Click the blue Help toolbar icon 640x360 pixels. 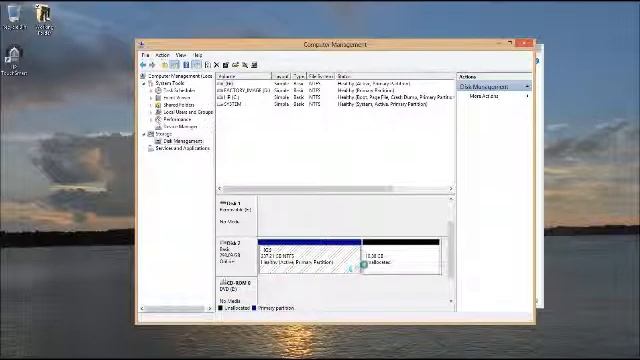click(x=186, y=65)
